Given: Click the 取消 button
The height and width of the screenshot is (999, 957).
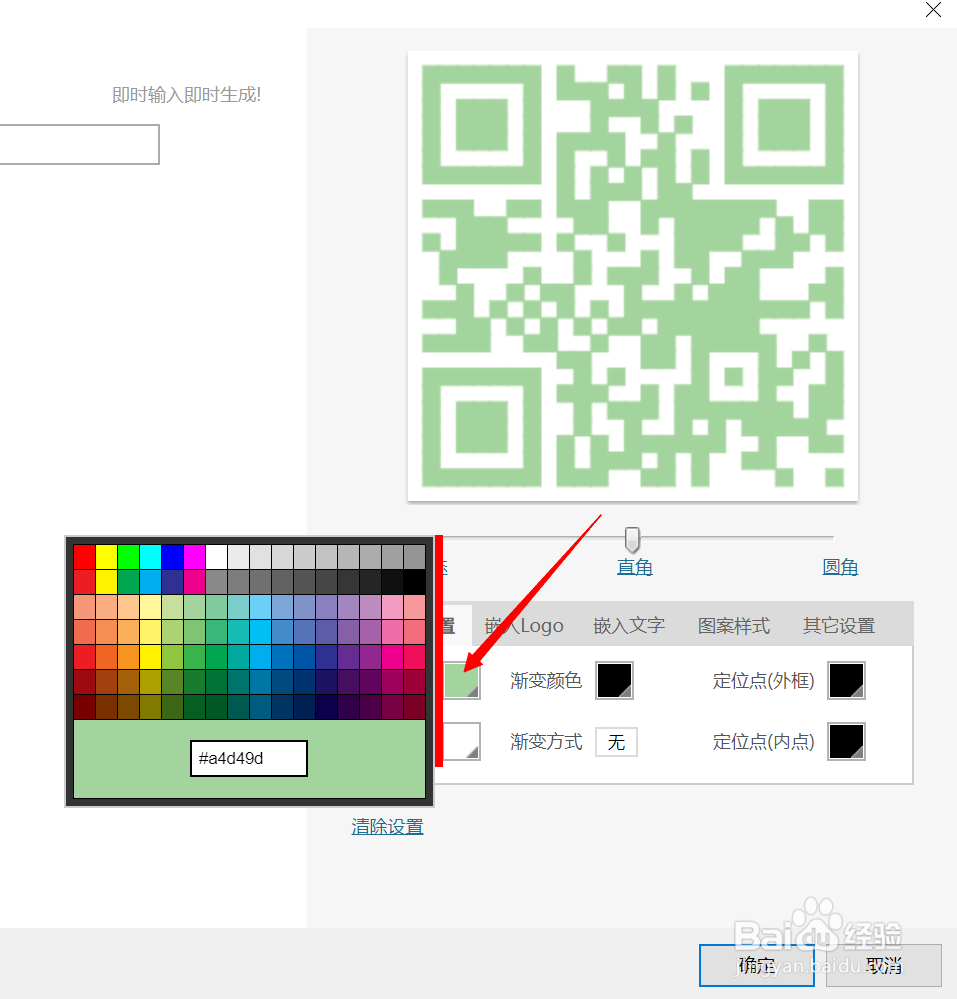Looking at the screenshot, I should pyautogui.click(x=884, y=965).
